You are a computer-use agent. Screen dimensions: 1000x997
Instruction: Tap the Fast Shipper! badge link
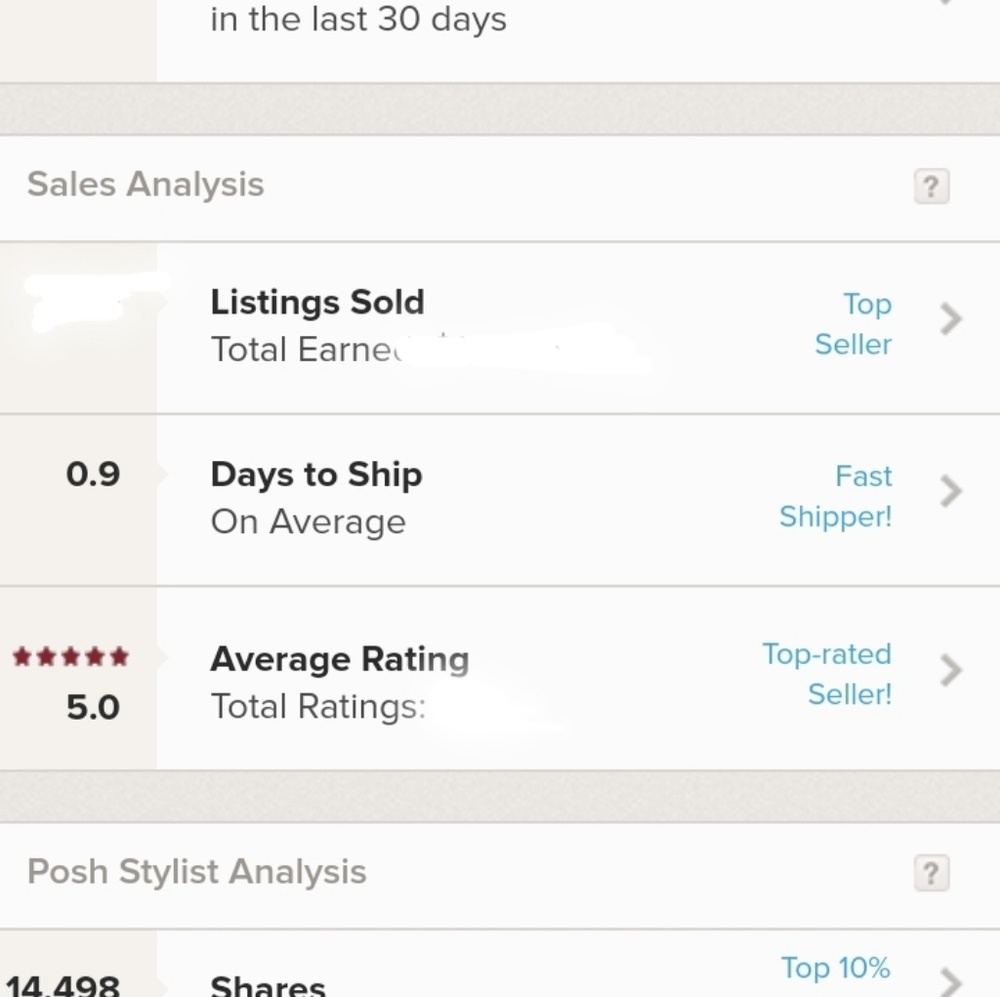click(836, 496)
